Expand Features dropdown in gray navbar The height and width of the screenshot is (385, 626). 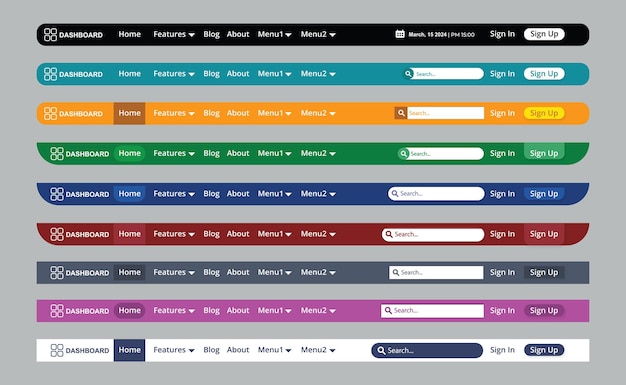coord(174,272)
